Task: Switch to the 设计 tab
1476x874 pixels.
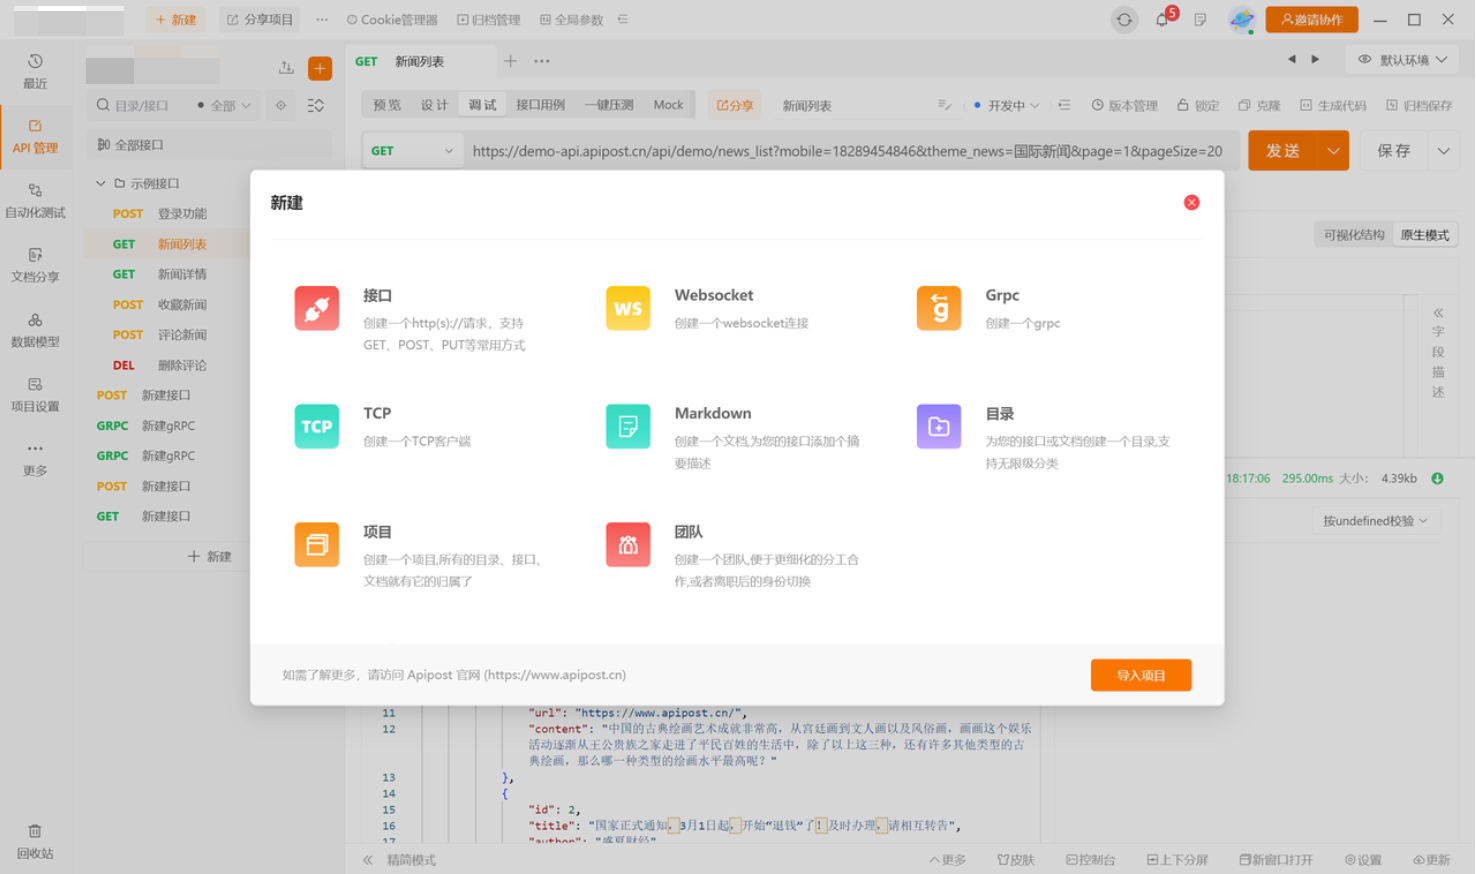Action: point(434,105)
